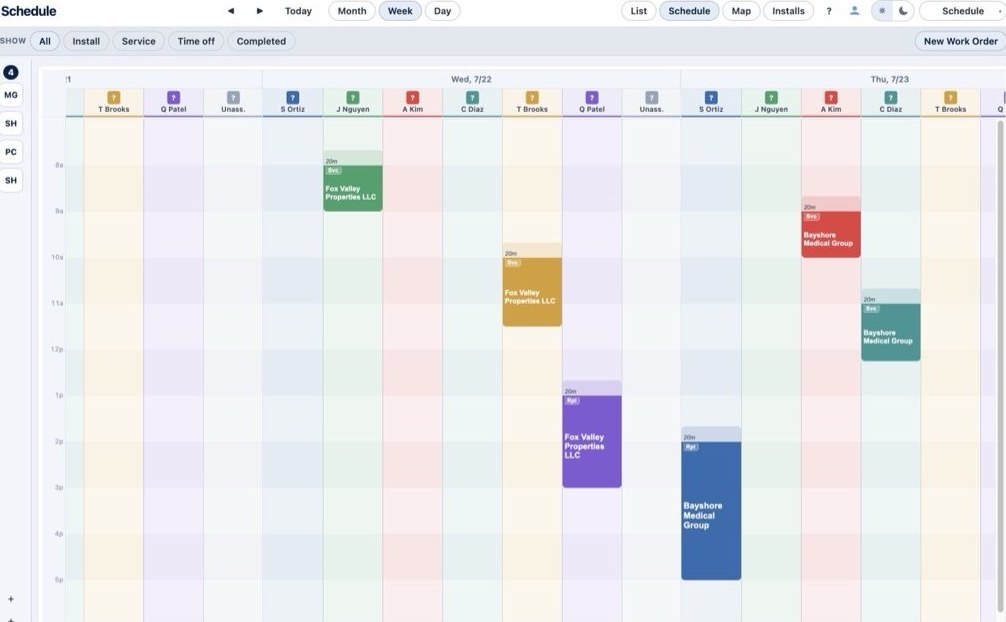Open the Schedule dropdown at top right
The image size is (1006, 622).
(x=962, y=11)
